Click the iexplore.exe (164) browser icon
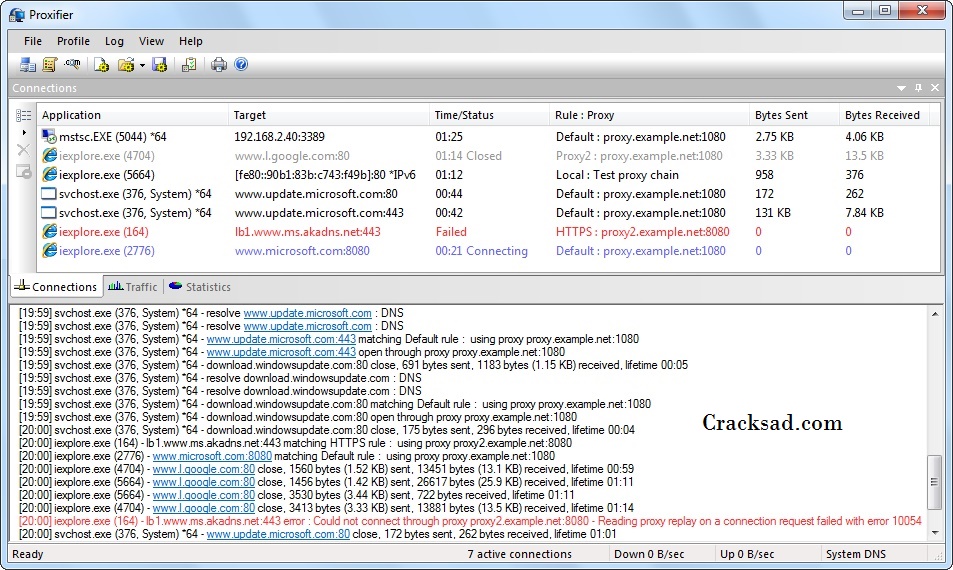Screen dimensions: 953x570 [49, 232]
